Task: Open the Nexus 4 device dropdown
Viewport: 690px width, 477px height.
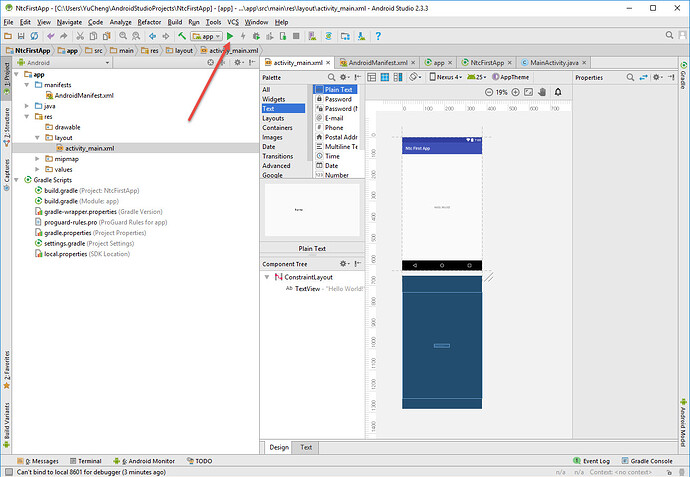Action: tap(446, 77)
